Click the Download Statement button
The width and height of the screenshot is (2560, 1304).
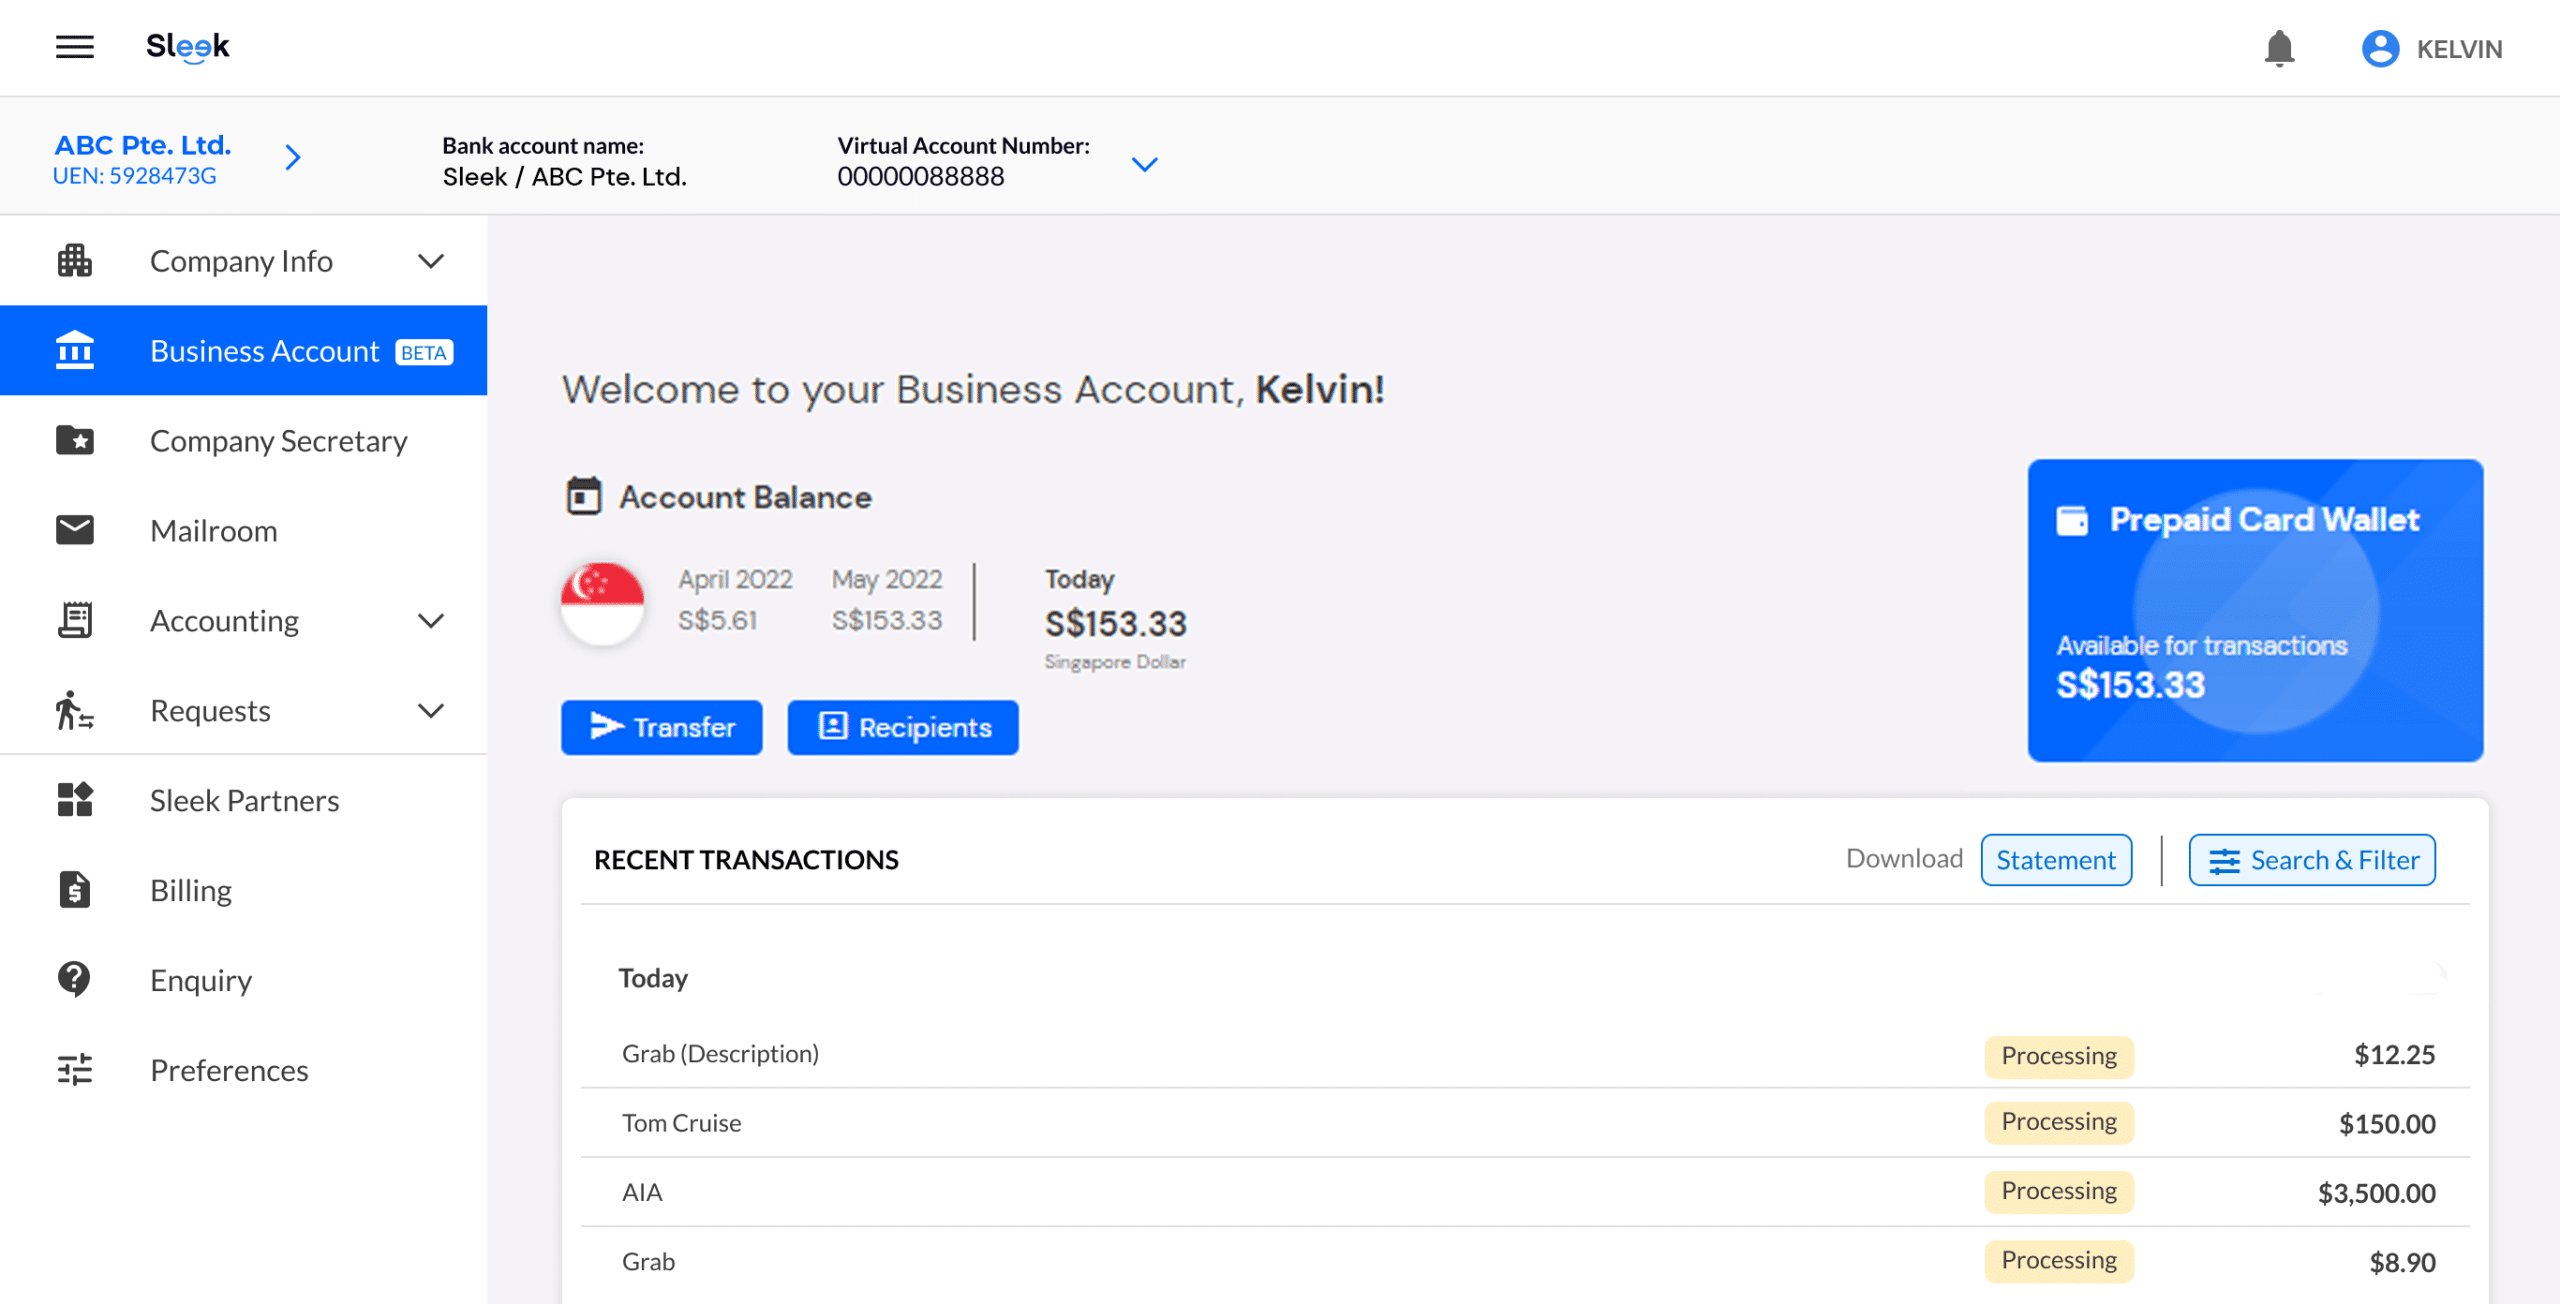[2056, 860]
